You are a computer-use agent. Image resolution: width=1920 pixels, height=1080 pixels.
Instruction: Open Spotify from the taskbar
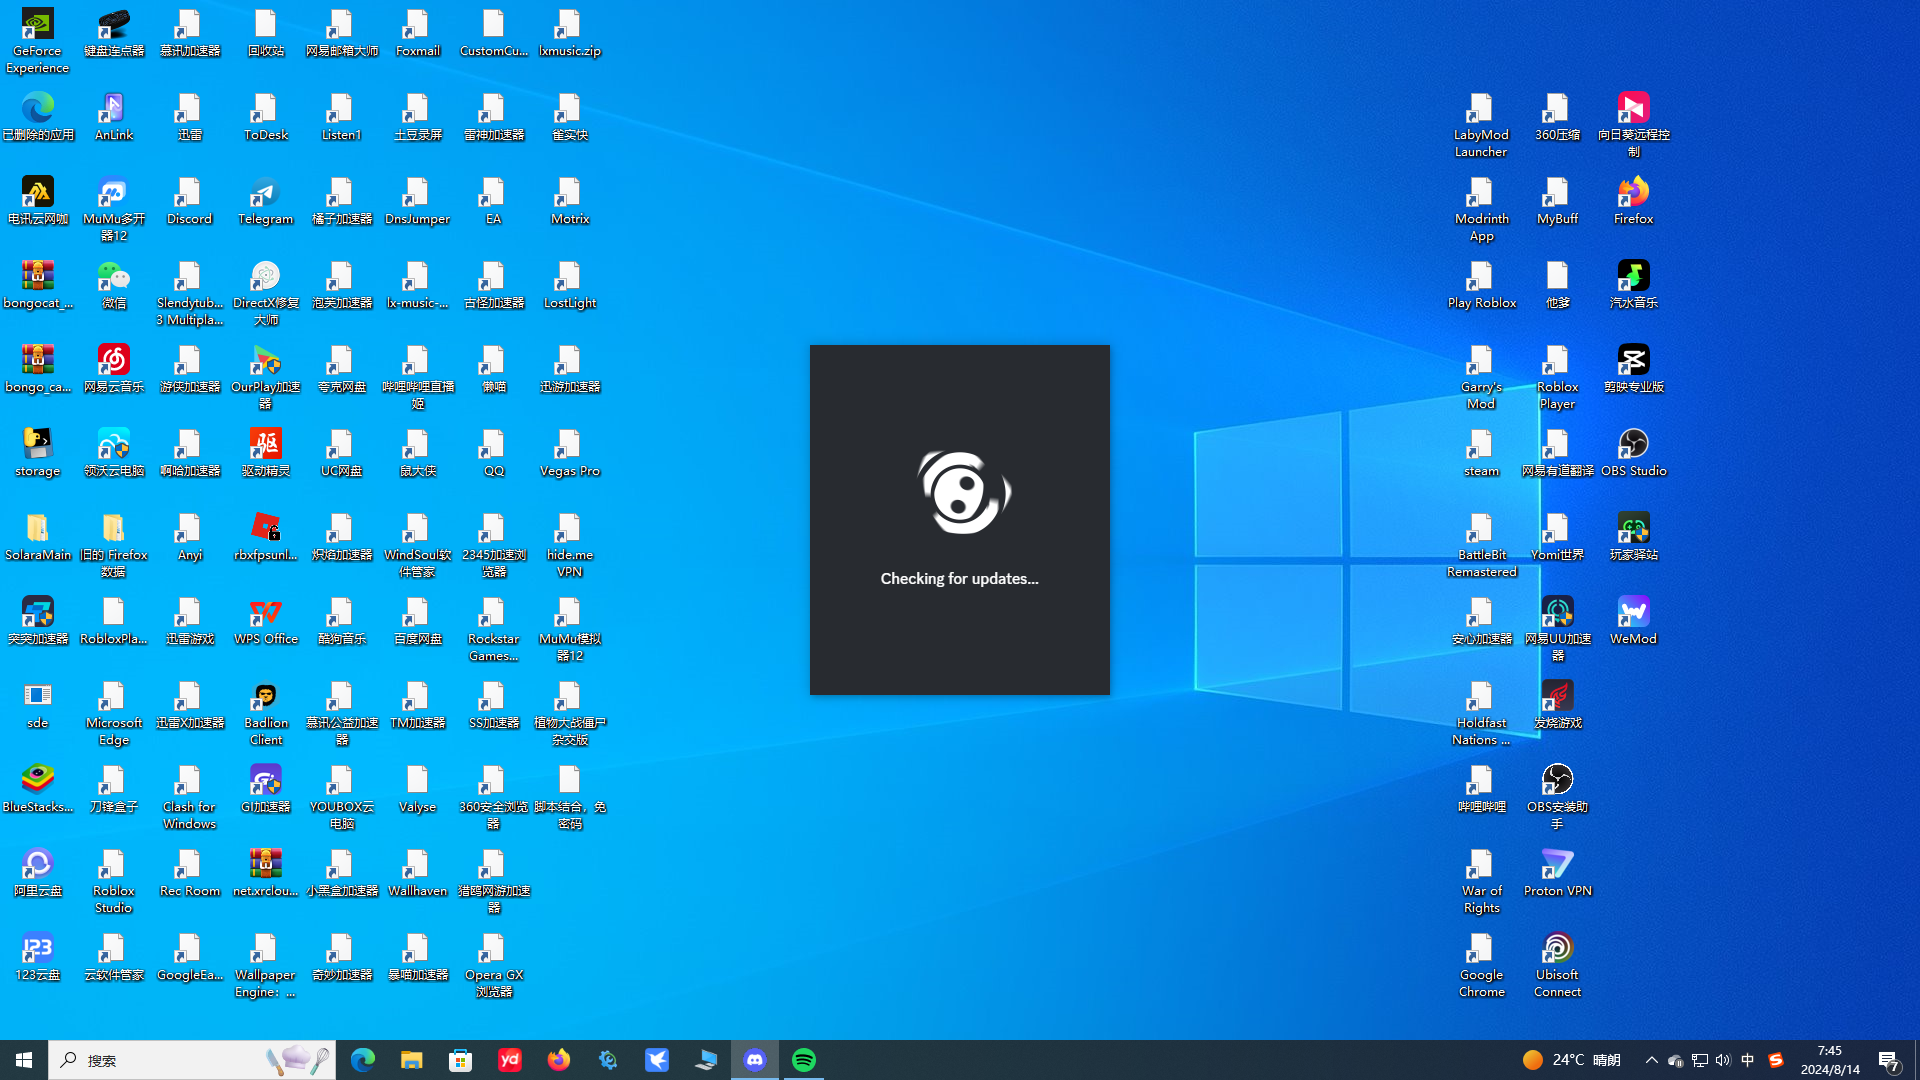coord(804,1060)
